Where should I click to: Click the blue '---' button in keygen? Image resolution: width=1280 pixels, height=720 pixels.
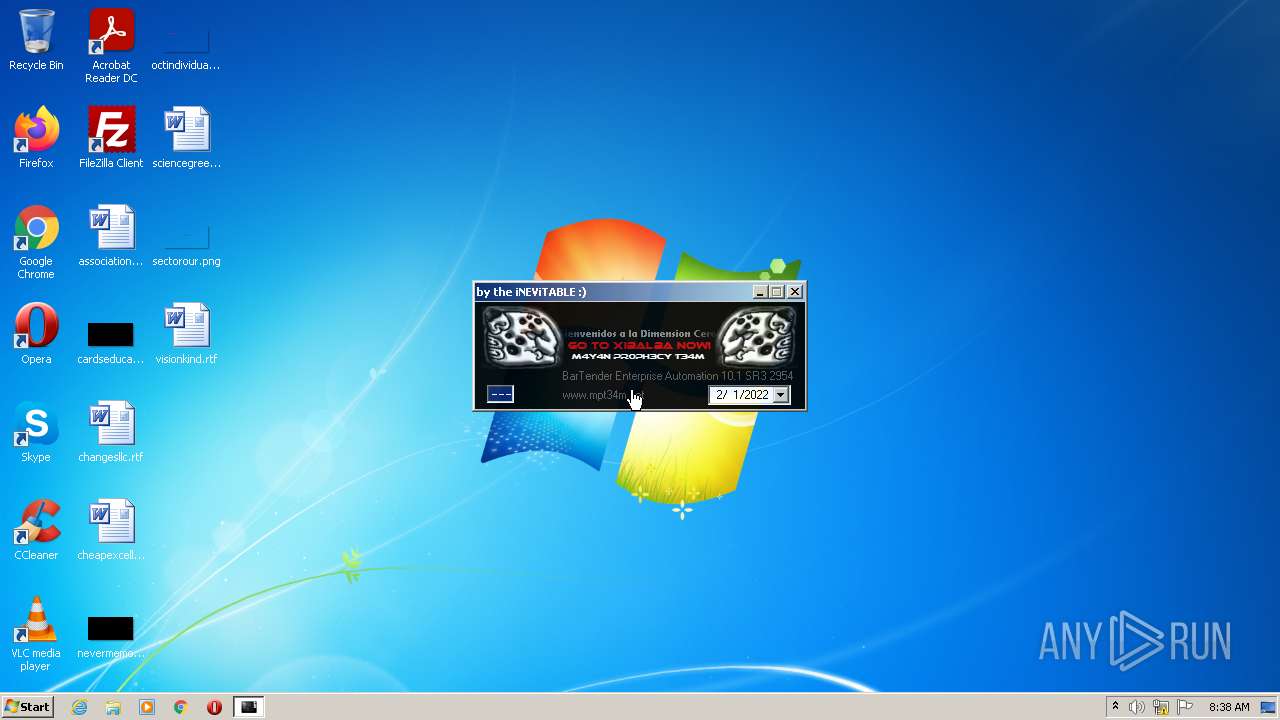pyautogui.click(x=500, y=394)
